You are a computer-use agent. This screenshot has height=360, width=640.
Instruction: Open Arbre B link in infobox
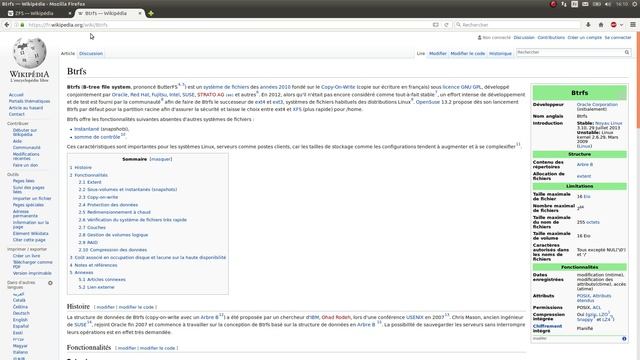point(584,164)
